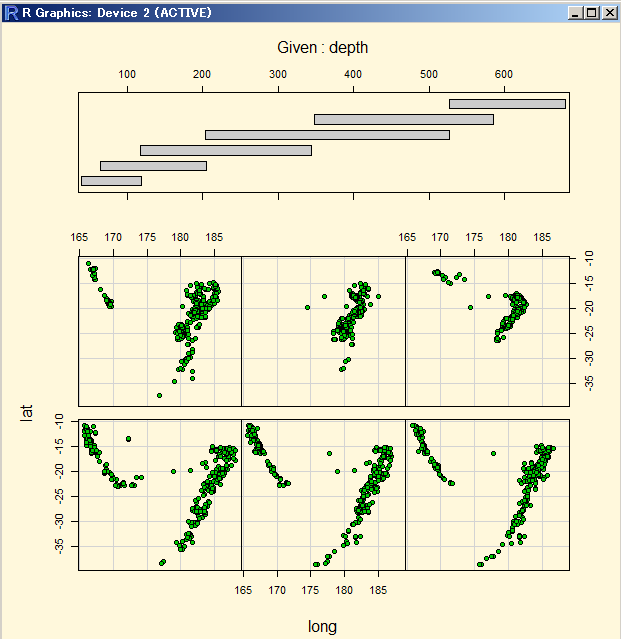This screenshot has height=639, width=621.
Task: Click inside the bottom-middle scatter panel
Action: coord(323,495)
